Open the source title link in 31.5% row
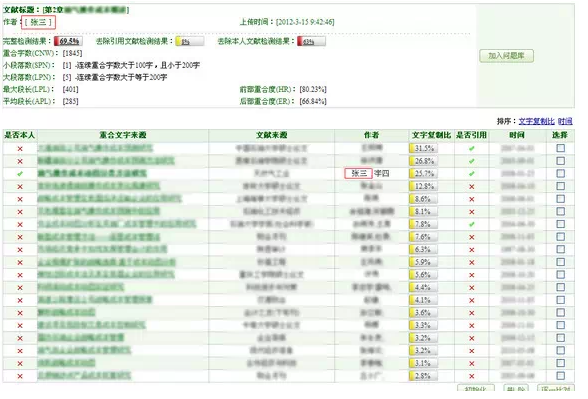Viewport: 588px width, 399px height. (95, 148)
